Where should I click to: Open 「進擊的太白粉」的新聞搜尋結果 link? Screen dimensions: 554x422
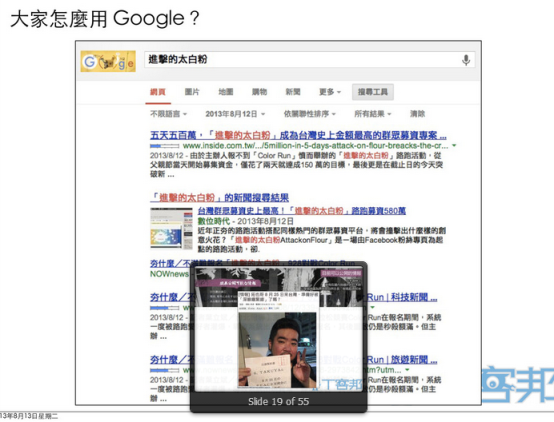click(x=219, y=197)
